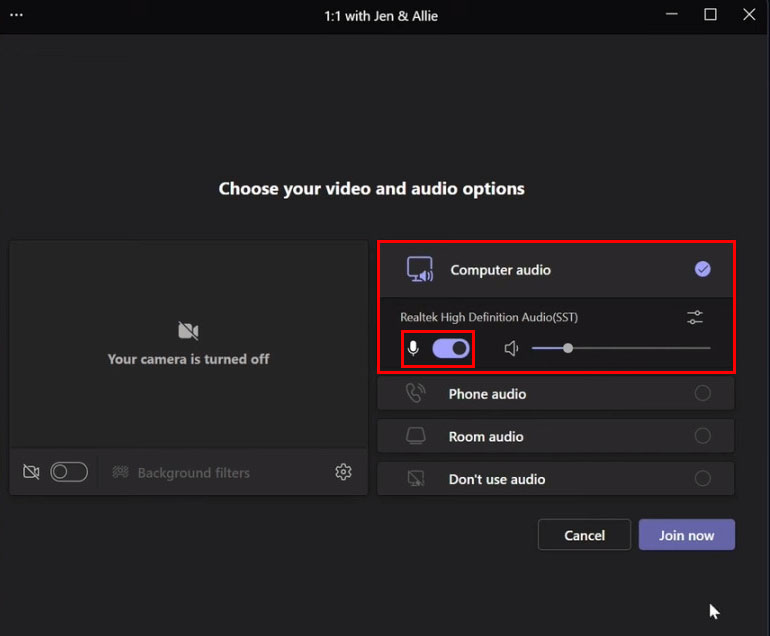Image resolution: width=770 pixels, height=636 pixels.
Task: Turn off the microphone toggle
Action: 451,348
